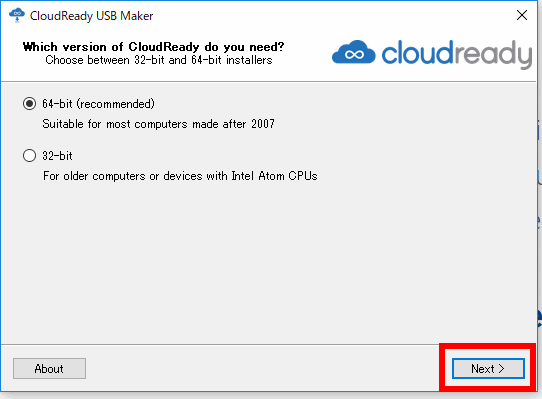542x399 pixels.
Task: Click the word "Next" on the Next button
Action: (x=483, y=369)
